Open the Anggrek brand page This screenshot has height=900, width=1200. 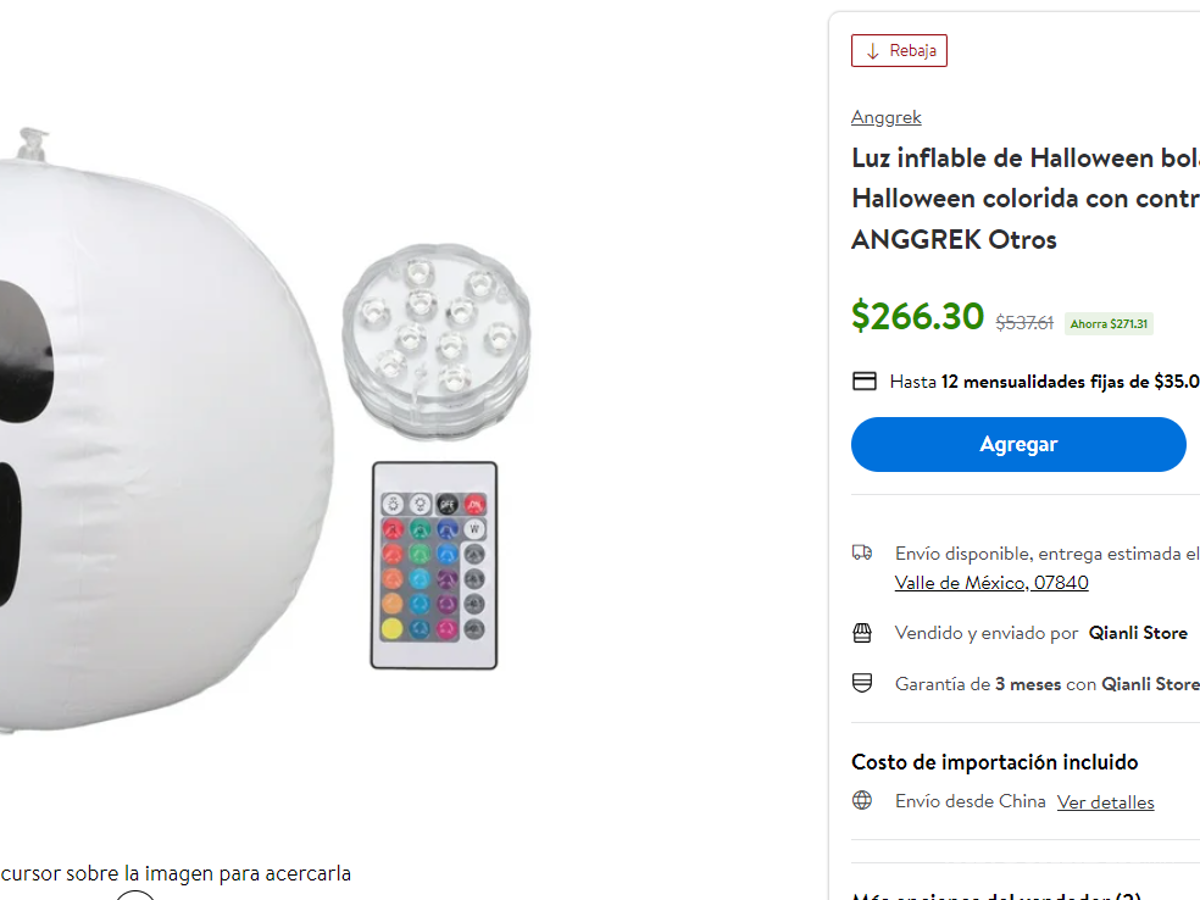point(886,117)
